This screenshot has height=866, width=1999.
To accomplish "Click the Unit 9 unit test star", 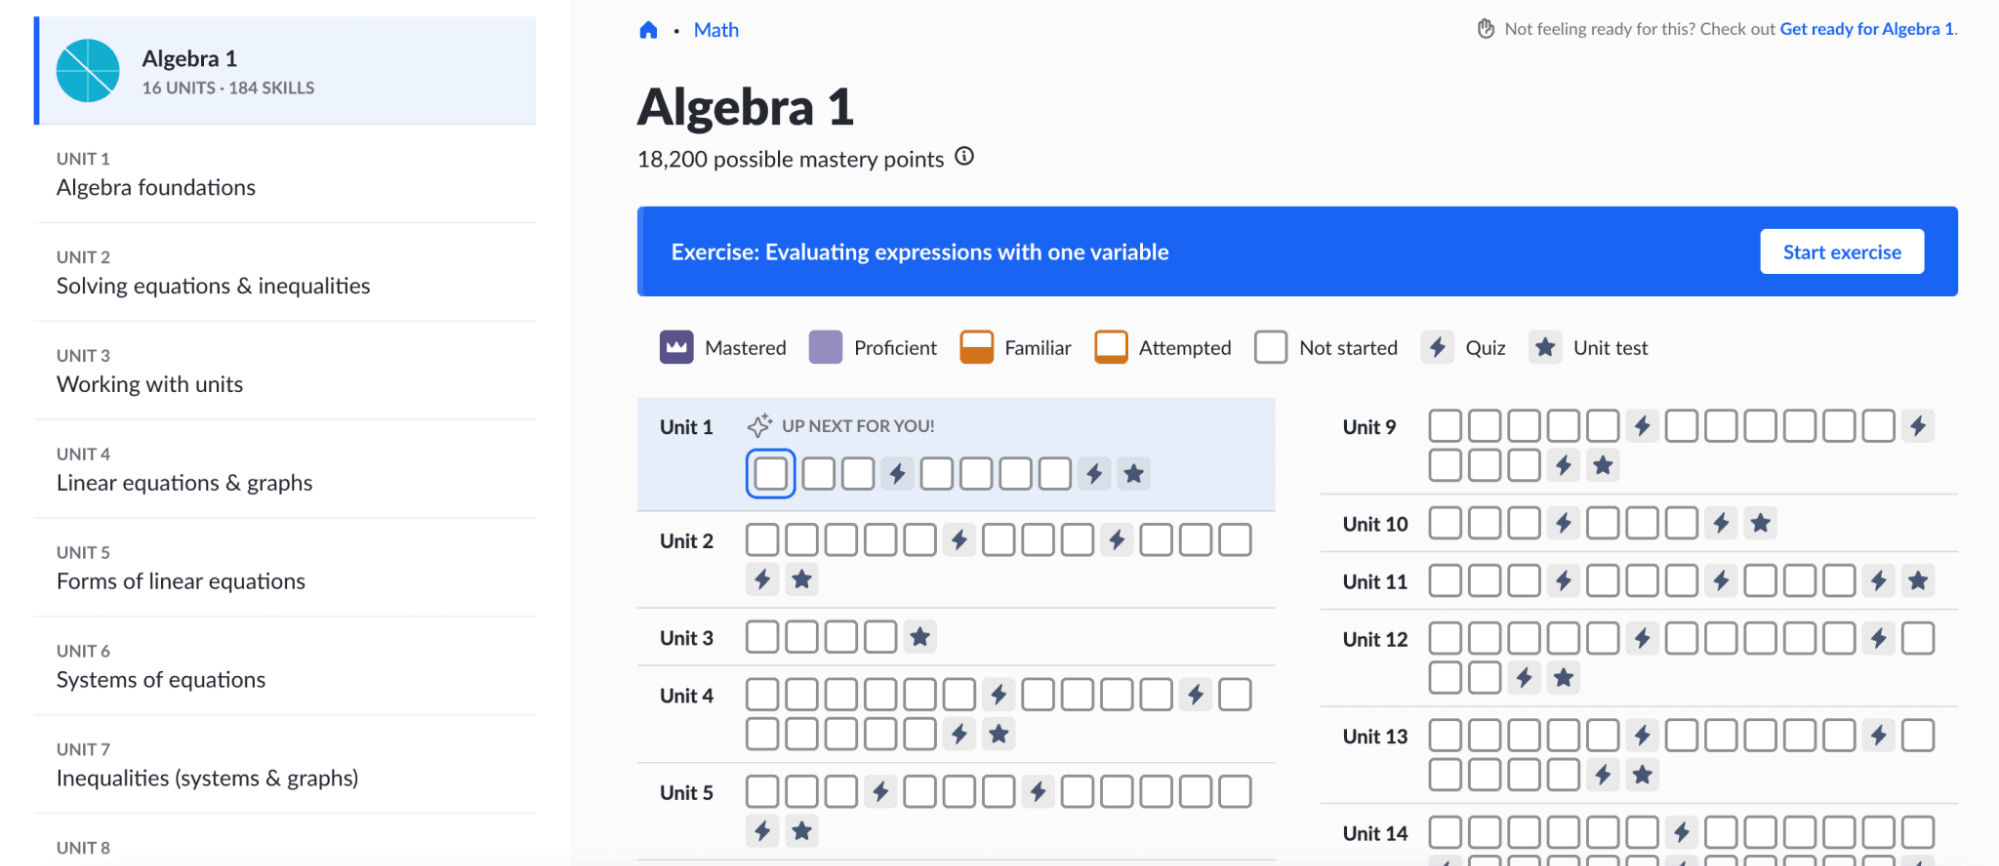I will click(1603, 464).
